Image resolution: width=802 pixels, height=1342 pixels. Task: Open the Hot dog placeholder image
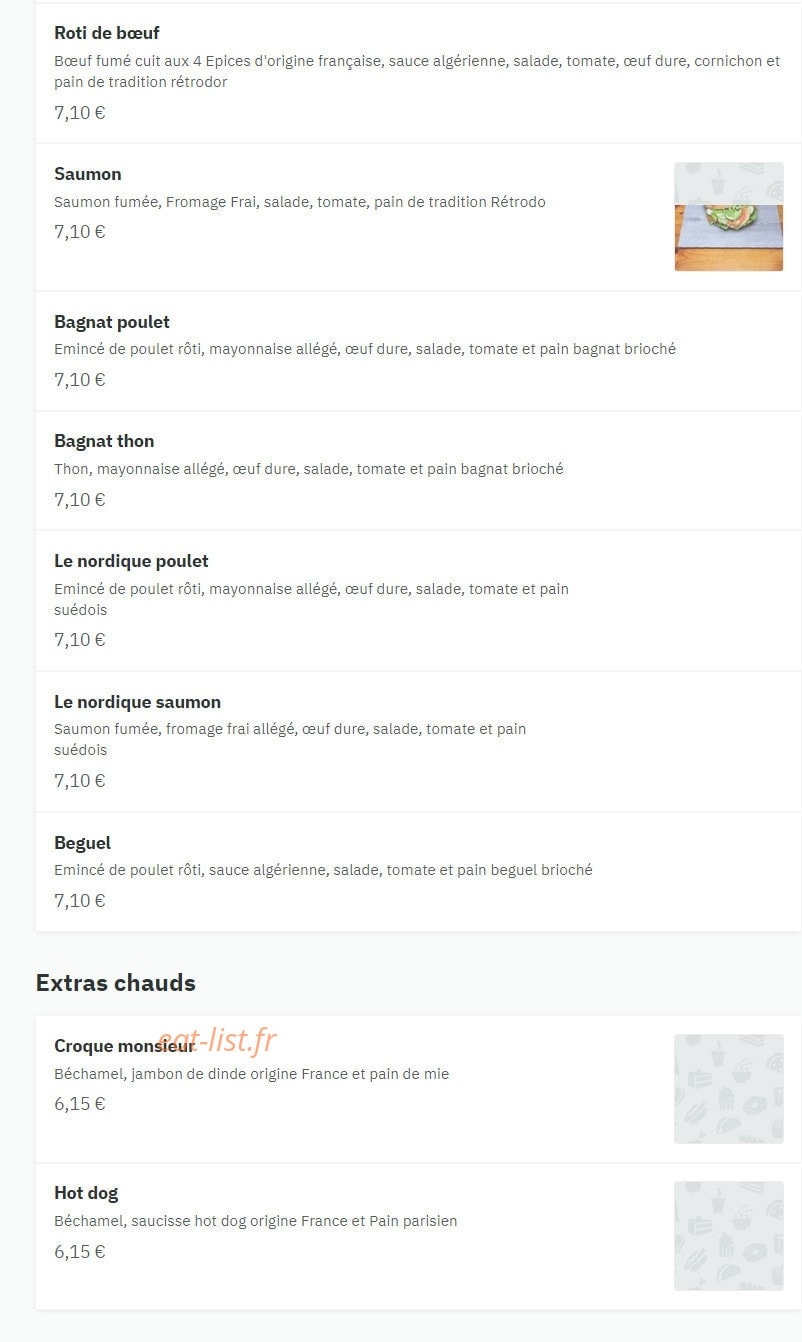(x=728, y=1236)
